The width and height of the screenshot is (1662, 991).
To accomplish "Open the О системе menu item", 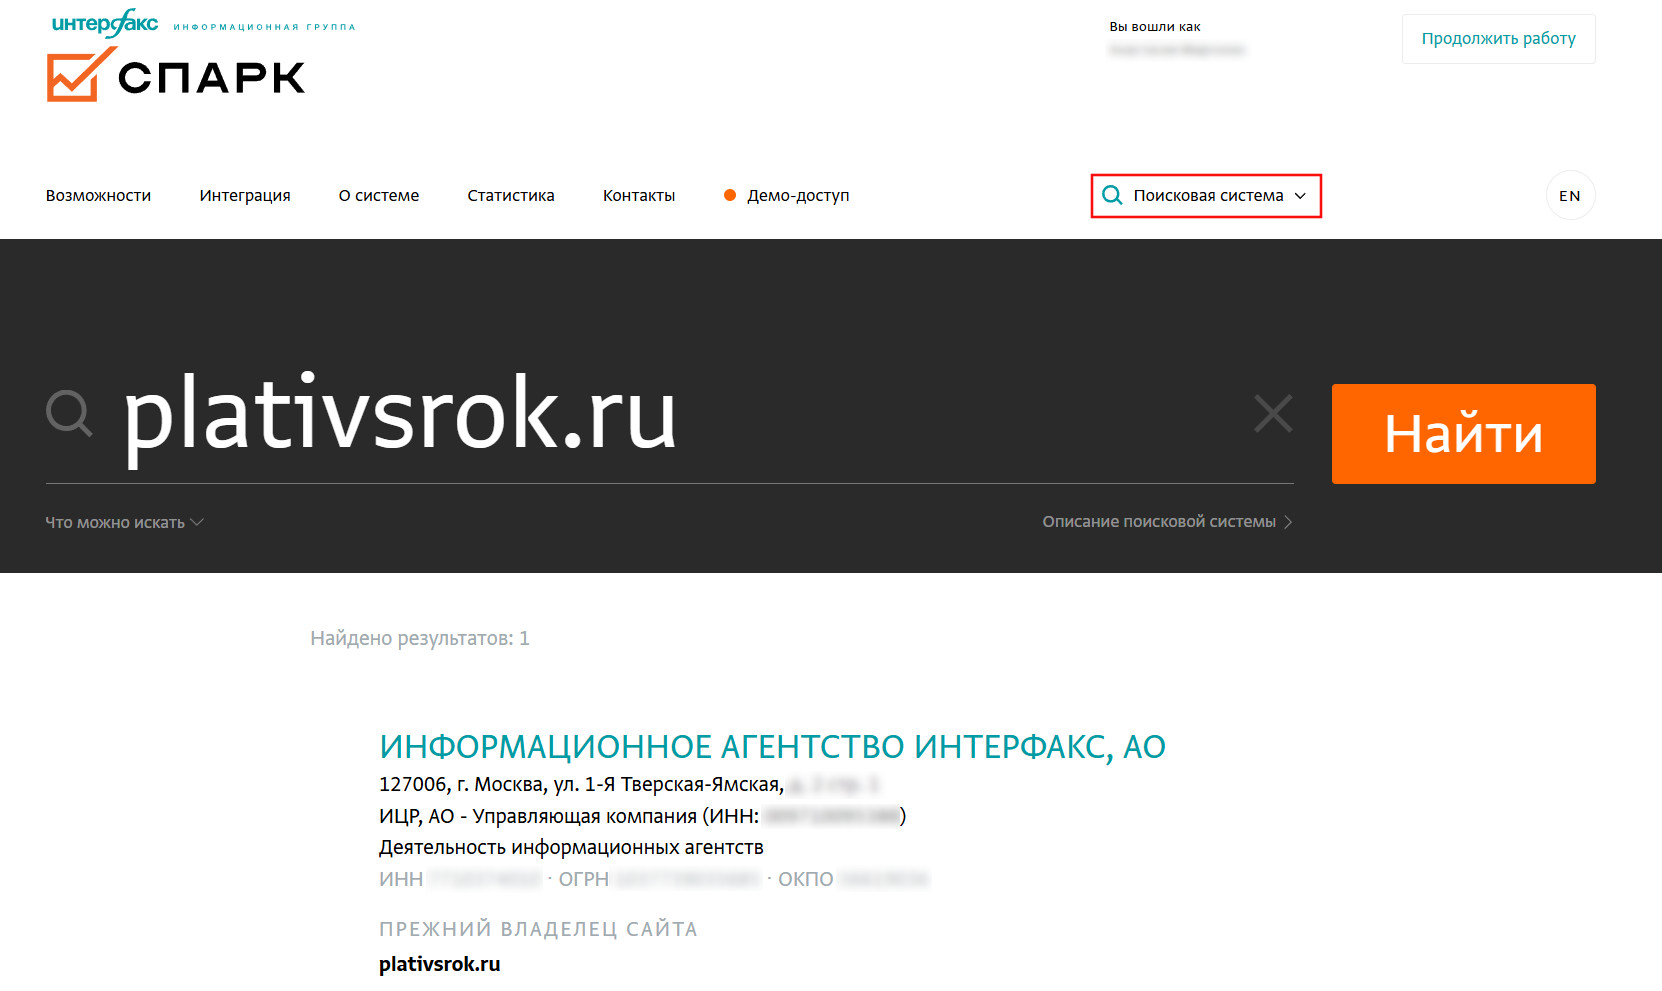I will coord(379,196).
